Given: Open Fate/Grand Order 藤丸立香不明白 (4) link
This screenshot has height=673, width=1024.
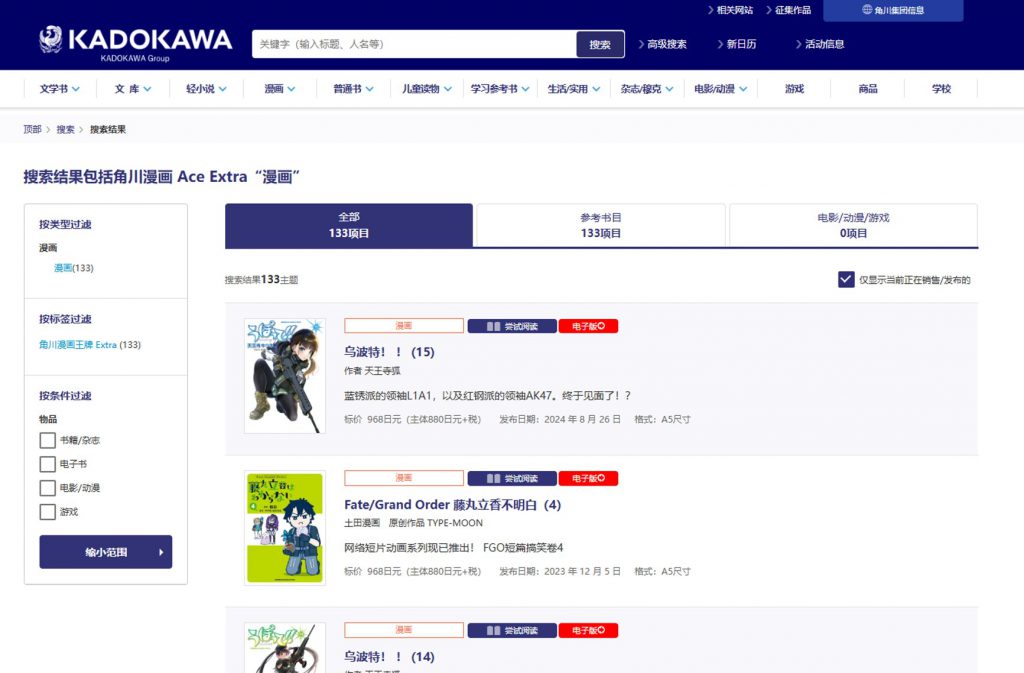Looking at the screenshot, I should coord(453,505).
